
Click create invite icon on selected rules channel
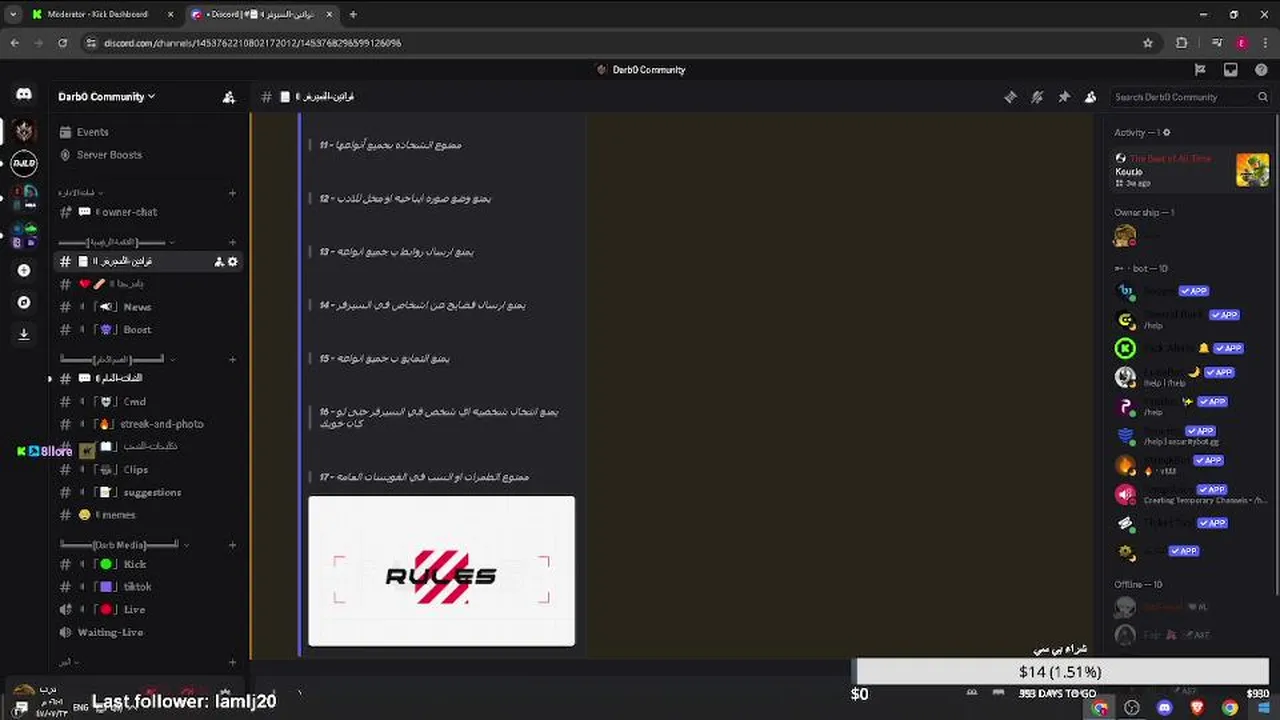(219, 261)
